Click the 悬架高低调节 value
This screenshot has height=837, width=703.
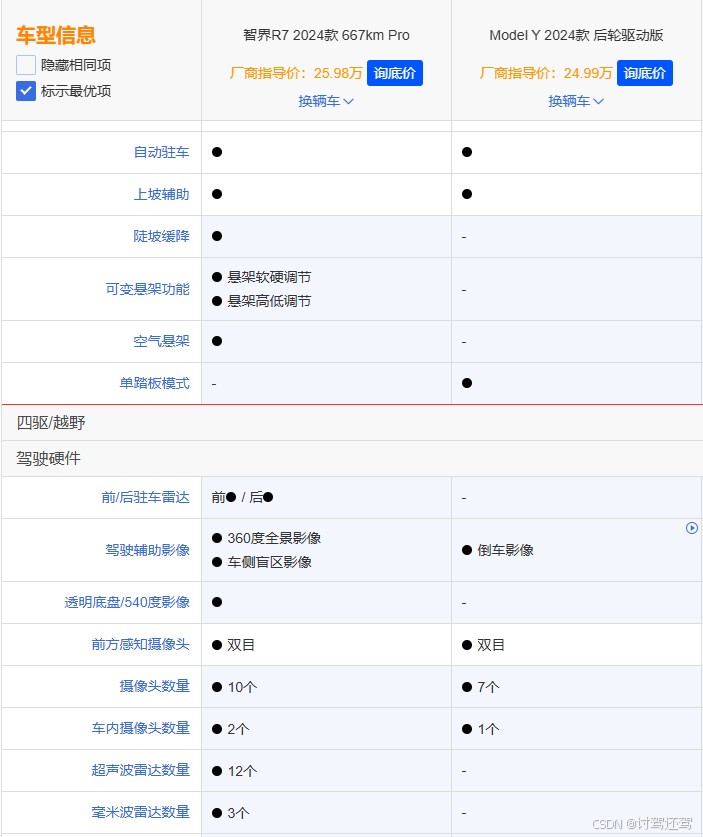(269, 301)
